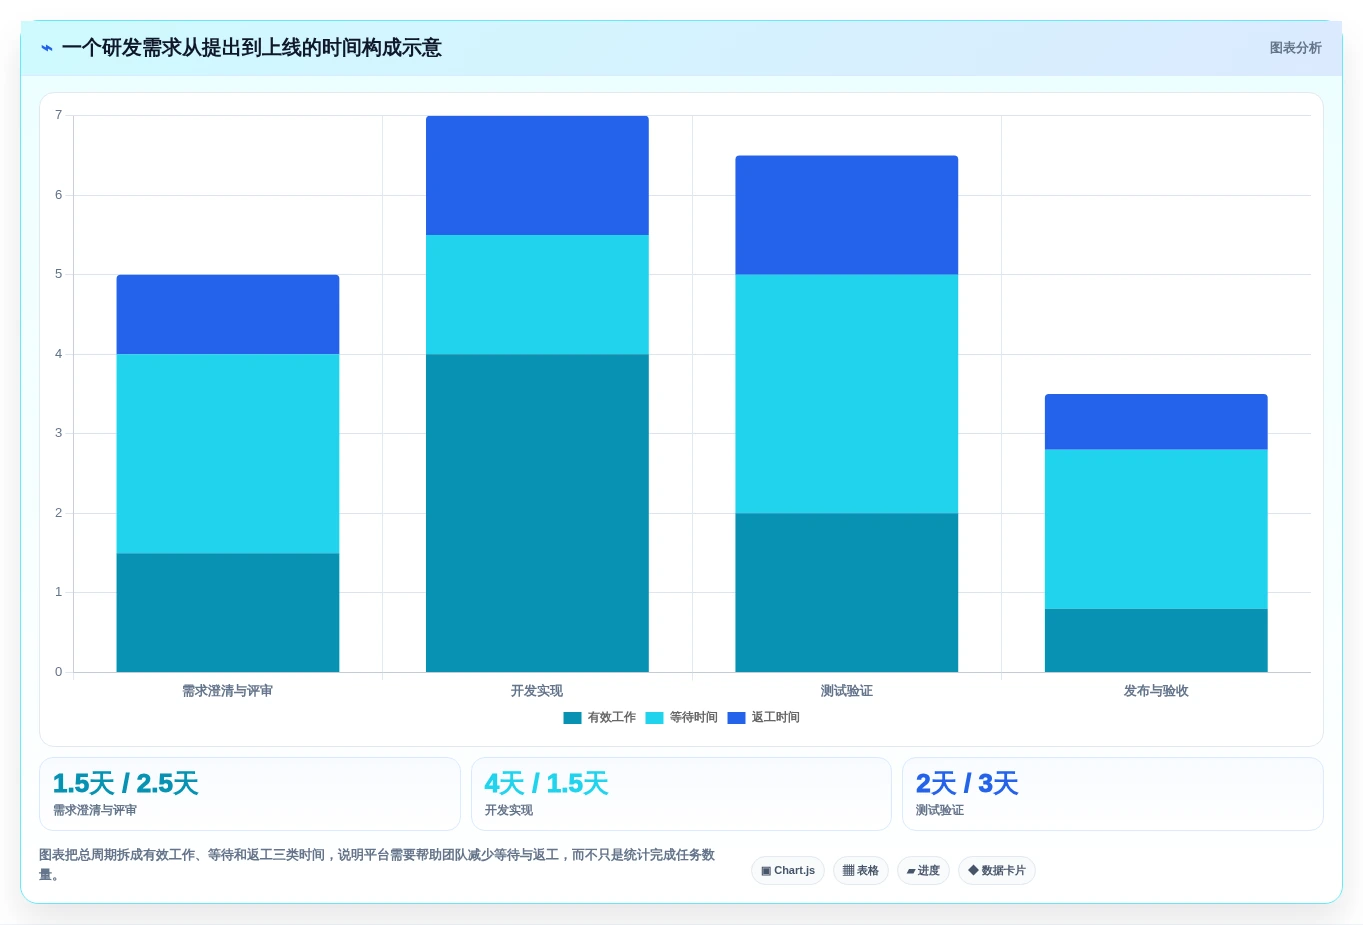Image resolution: width=1363 pixels, height=925 pixels.
Task: Click the 等待时间 segment of the 发布与验收 bar
Action: (1156, 529)
